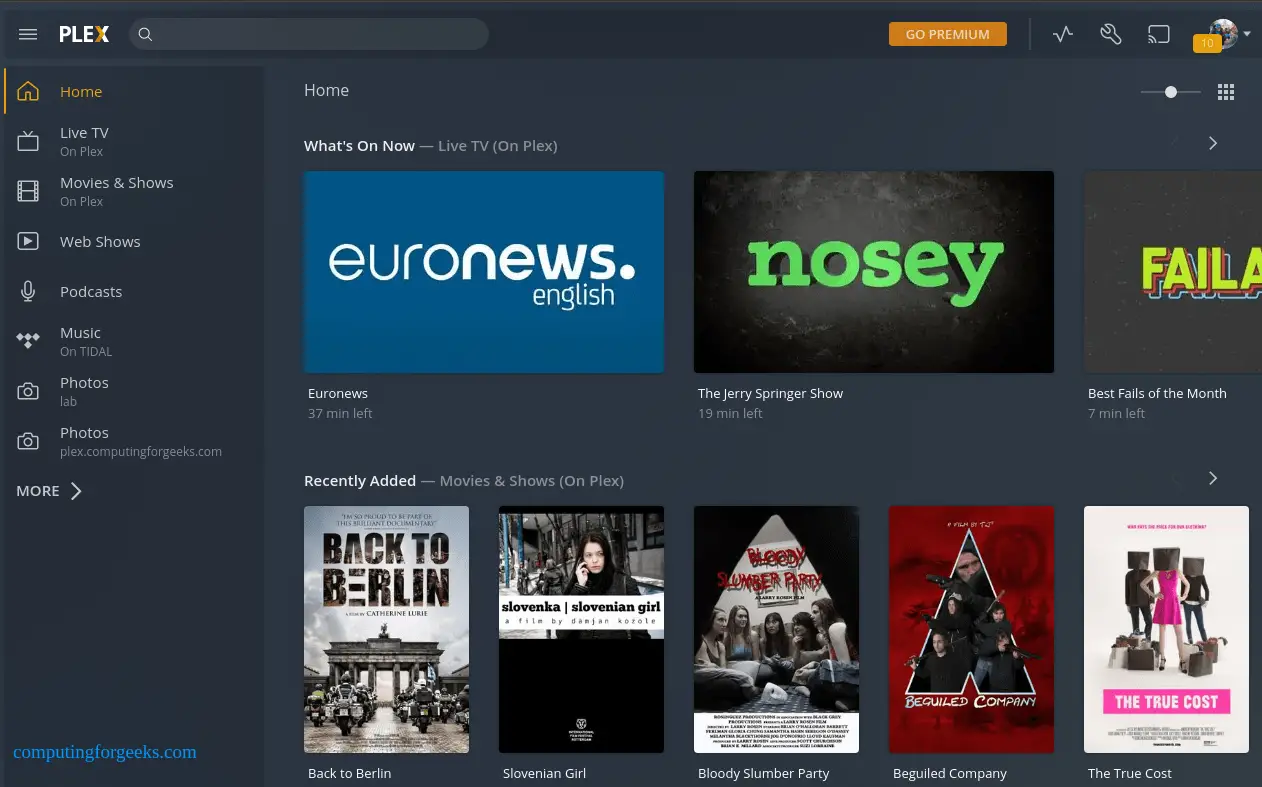The height and width of the screenshot is (787, 1262).
Task: Click the Recently Added heading
Action: pos(360,480)
